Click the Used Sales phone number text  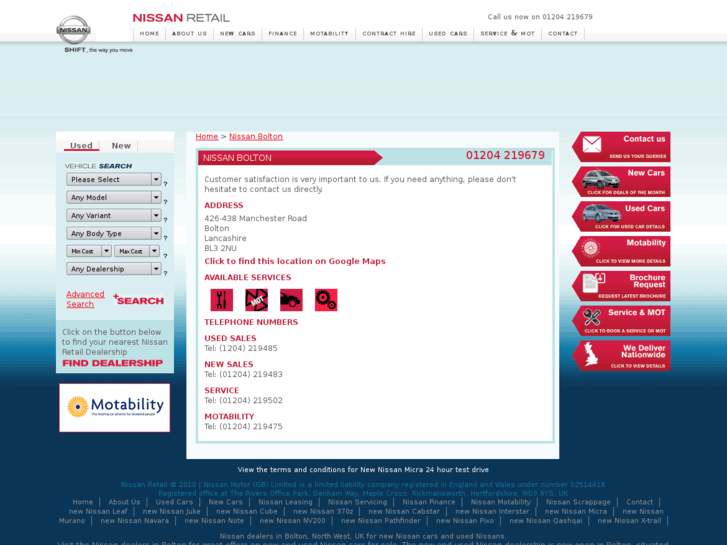[x=241, y=348]
